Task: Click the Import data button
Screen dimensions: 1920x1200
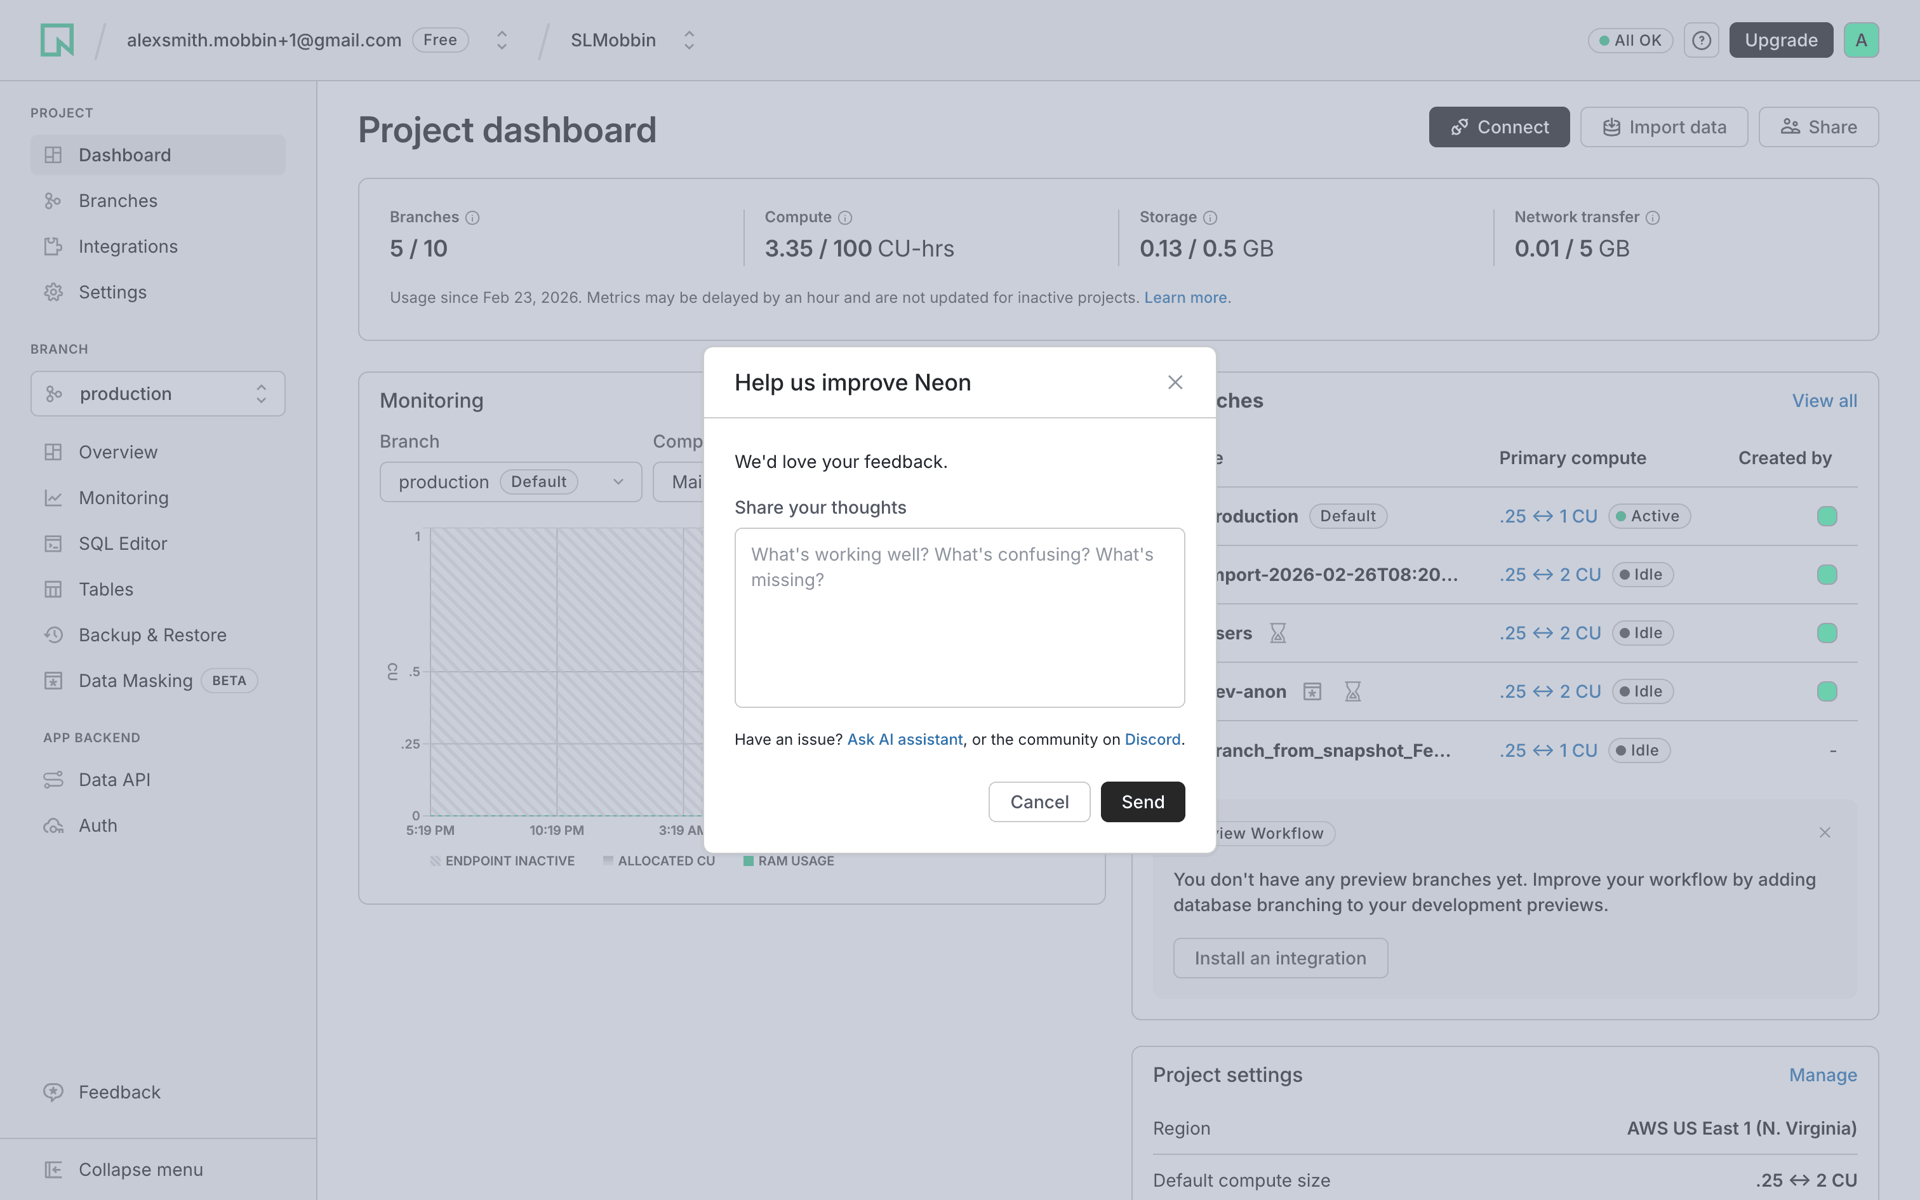Action: coord(1664,127)
